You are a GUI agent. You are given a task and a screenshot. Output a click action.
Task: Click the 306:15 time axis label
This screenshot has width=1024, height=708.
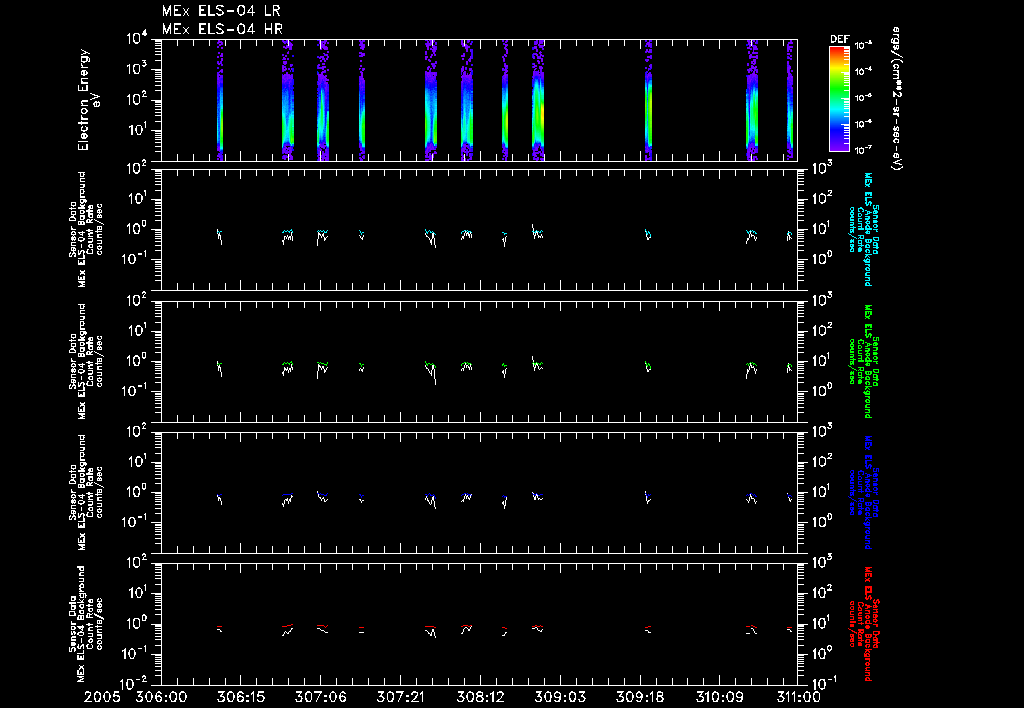[x=241, y=697]
